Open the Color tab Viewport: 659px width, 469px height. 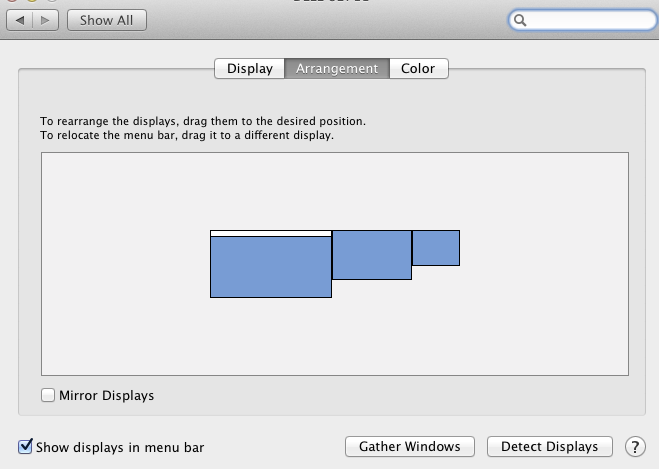tap(418, 69)
